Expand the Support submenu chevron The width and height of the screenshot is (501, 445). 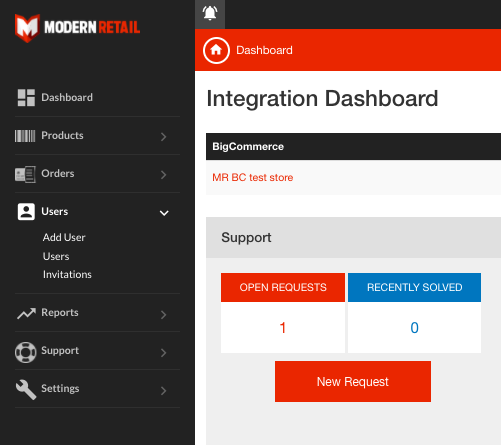163,352
